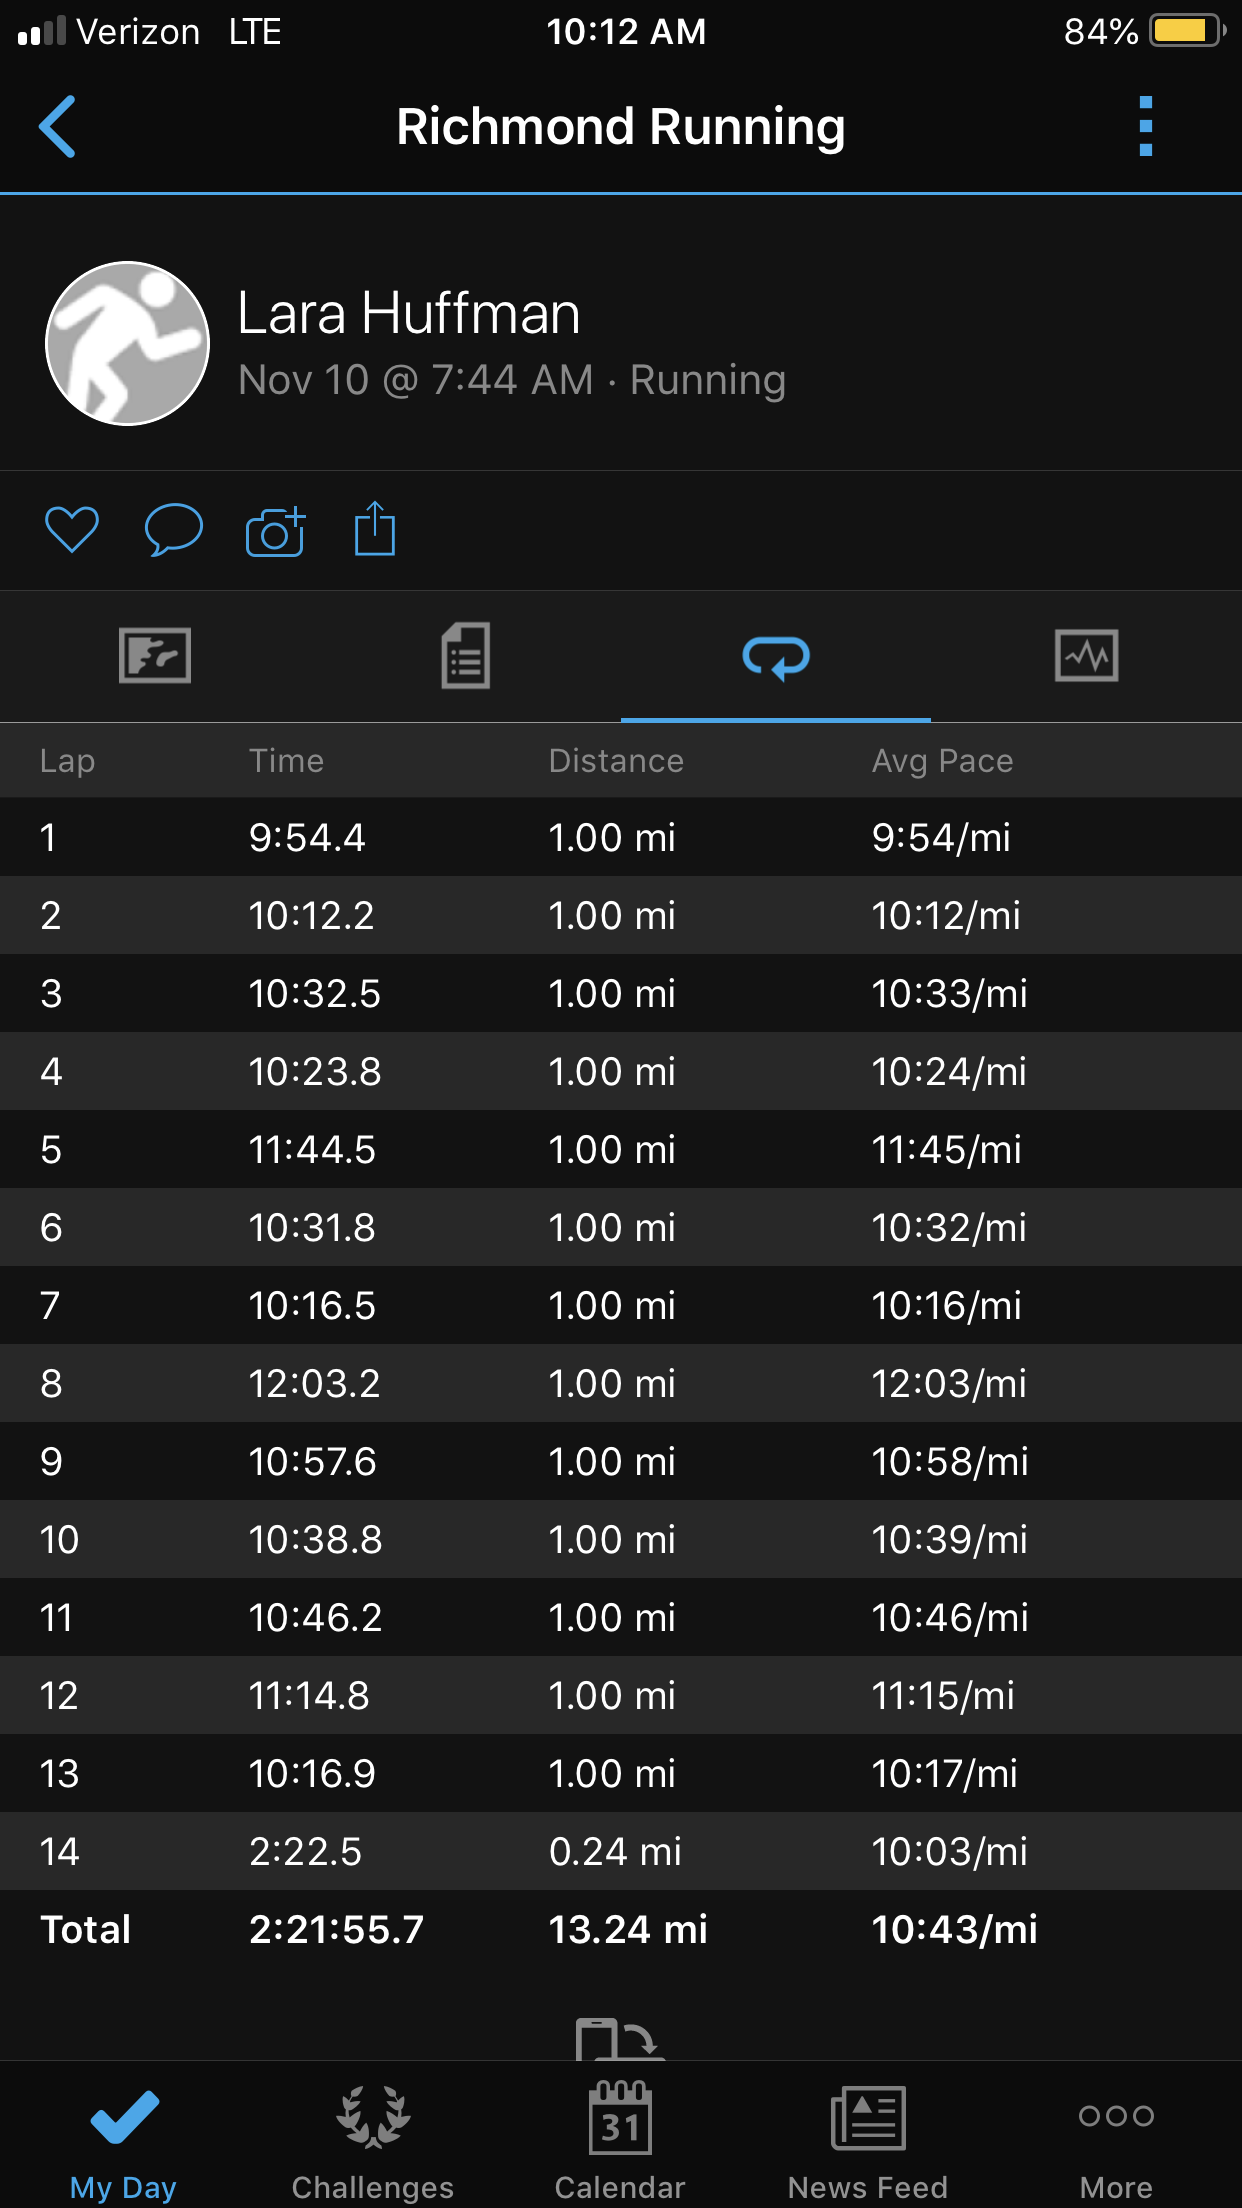
Task: Select the laps tab
Action: [x=776, y=657]
